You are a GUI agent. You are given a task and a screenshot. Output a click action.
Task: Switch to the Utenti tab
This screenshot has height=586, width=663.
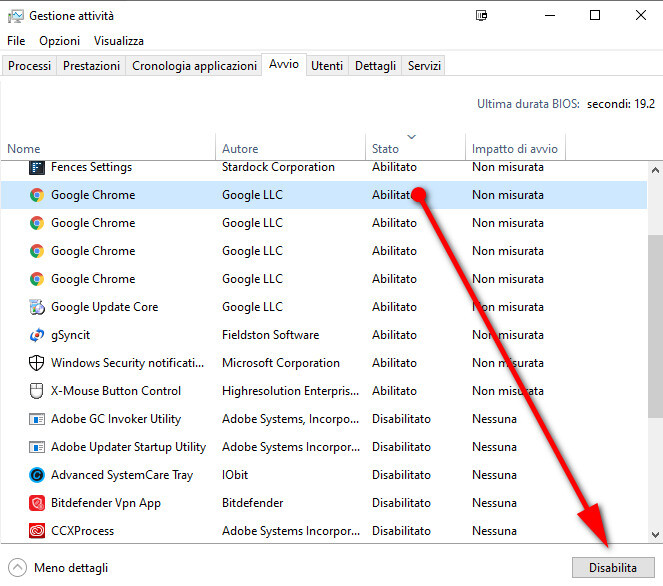coord(327,66)
